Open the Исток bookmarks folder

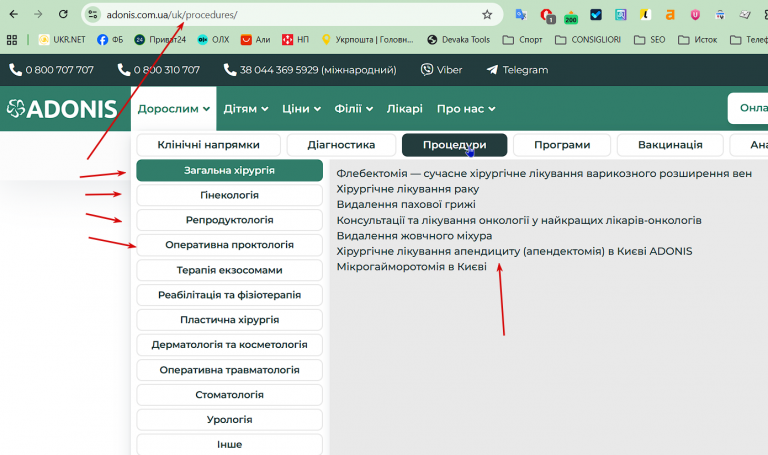[697, 40]
